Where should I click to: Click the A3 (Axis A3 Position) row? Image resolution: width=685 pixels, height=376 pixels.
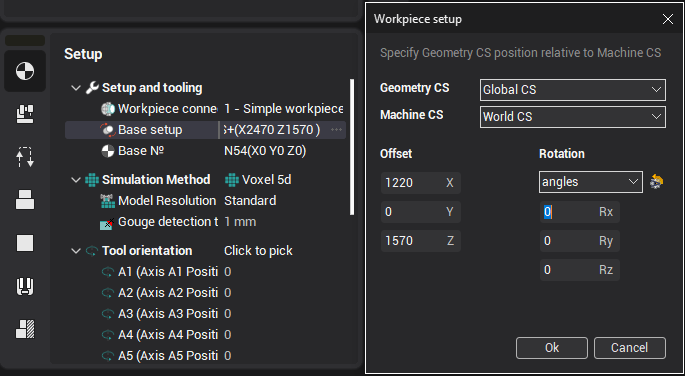(x=205, y=314)
